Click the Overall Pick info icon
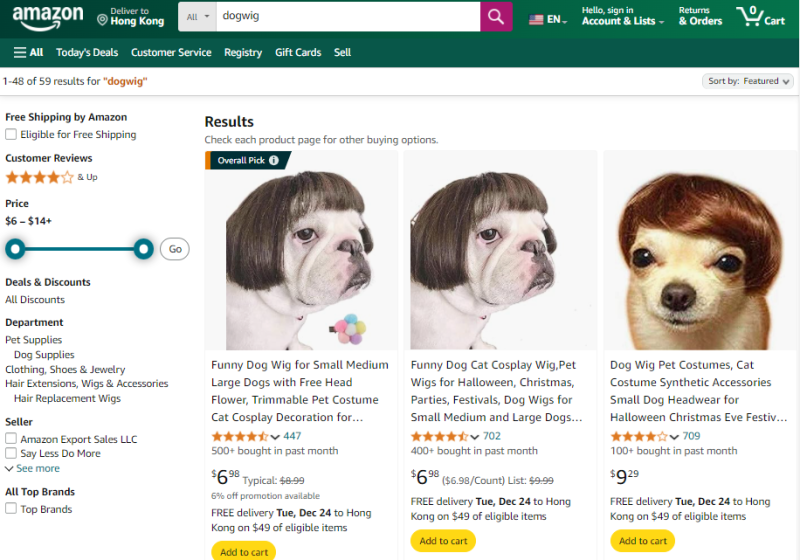The width and height of the screenshot is (800, 560). 274,160
